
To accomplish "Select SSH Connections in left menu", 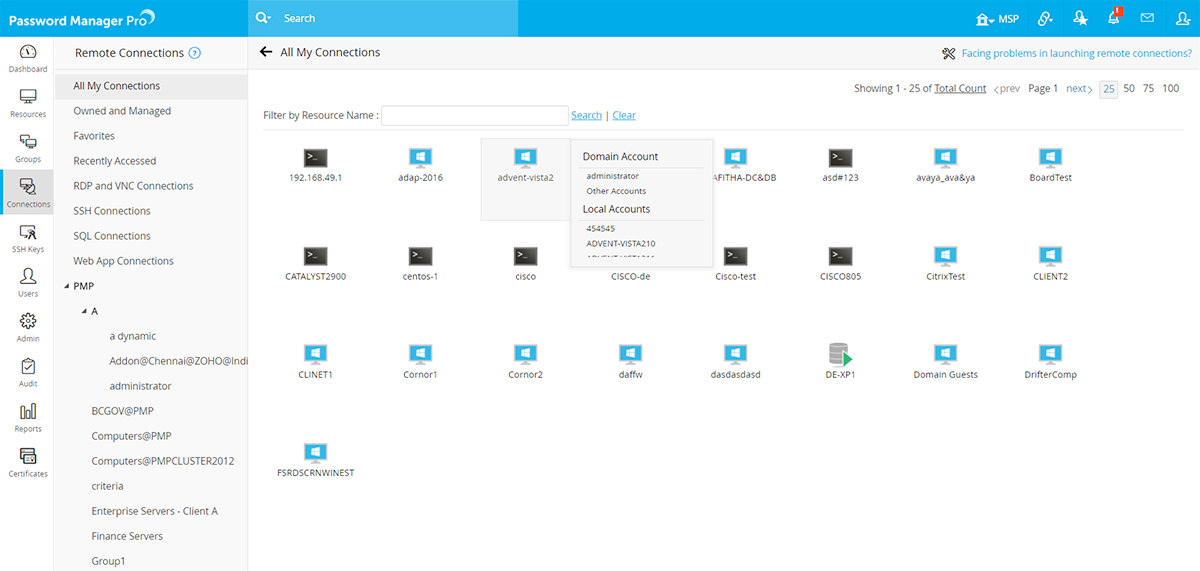I will tap(112, 211).
